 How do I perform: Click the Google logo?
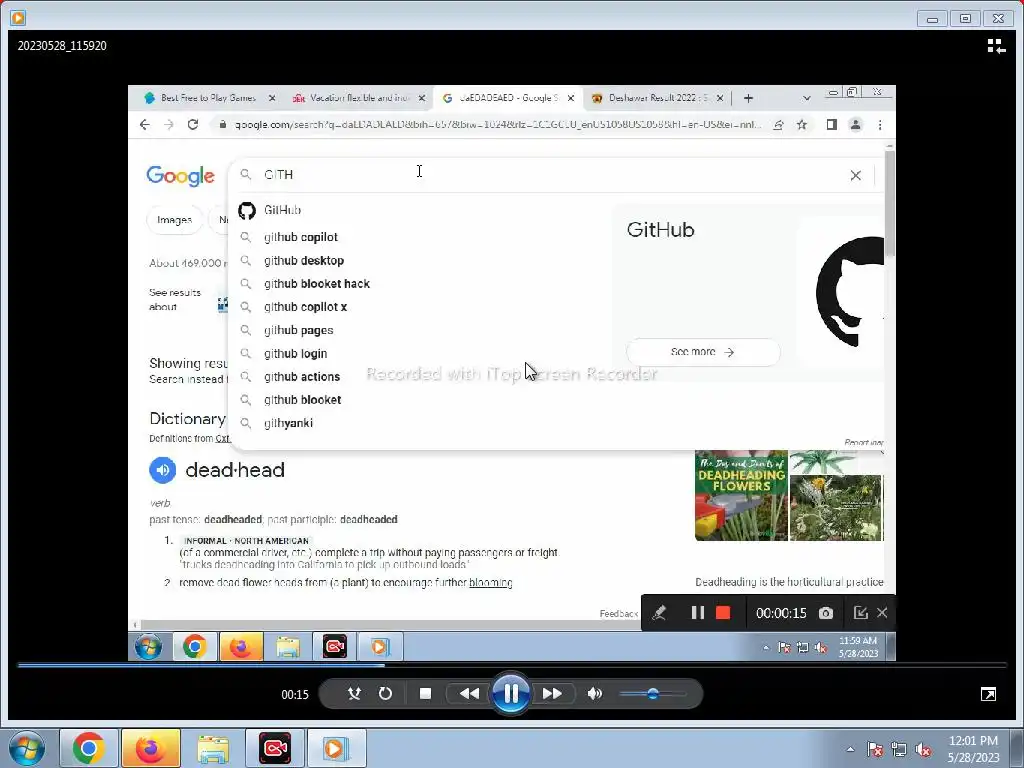click(180, 175)
